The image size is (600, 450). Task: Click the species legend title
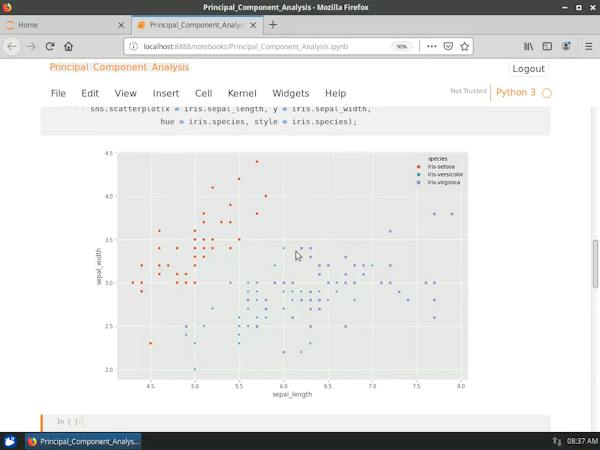click(437, 159)
